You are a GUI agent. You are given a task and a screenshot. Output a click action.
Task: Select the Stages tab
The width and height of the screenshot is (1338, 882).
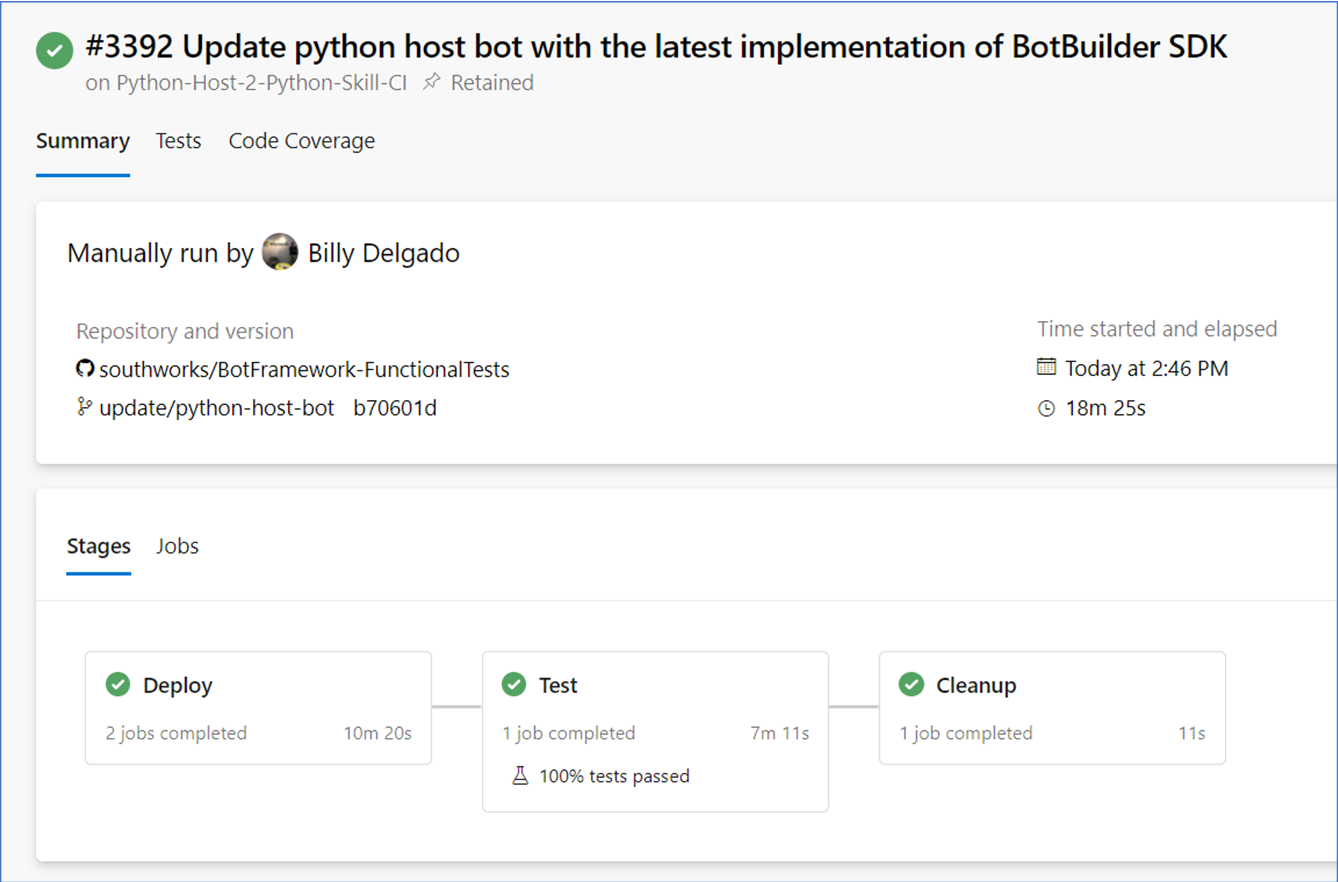coord(98,546)
